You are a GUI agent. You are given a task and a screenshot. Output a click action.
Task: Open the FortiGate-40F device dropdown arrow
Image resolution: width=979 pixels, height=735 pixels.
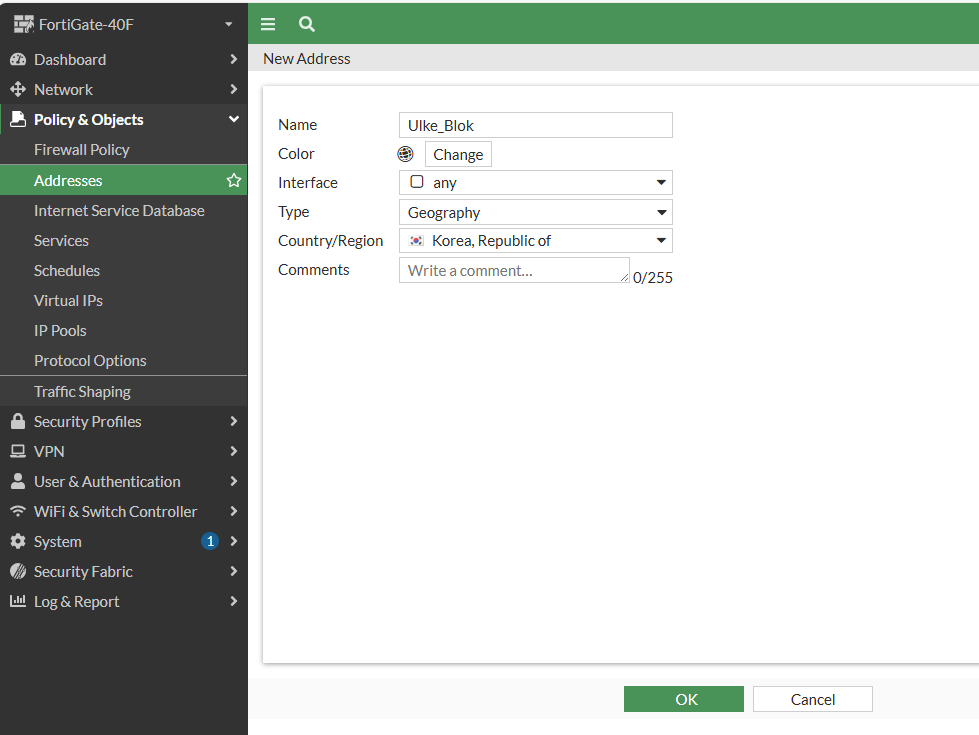click(229, 24)
